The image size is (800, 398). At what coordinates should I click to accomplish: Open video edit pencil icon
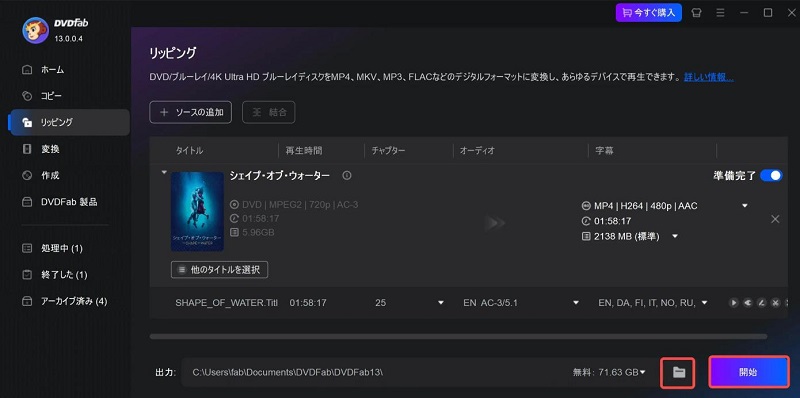tap(762, 303)
